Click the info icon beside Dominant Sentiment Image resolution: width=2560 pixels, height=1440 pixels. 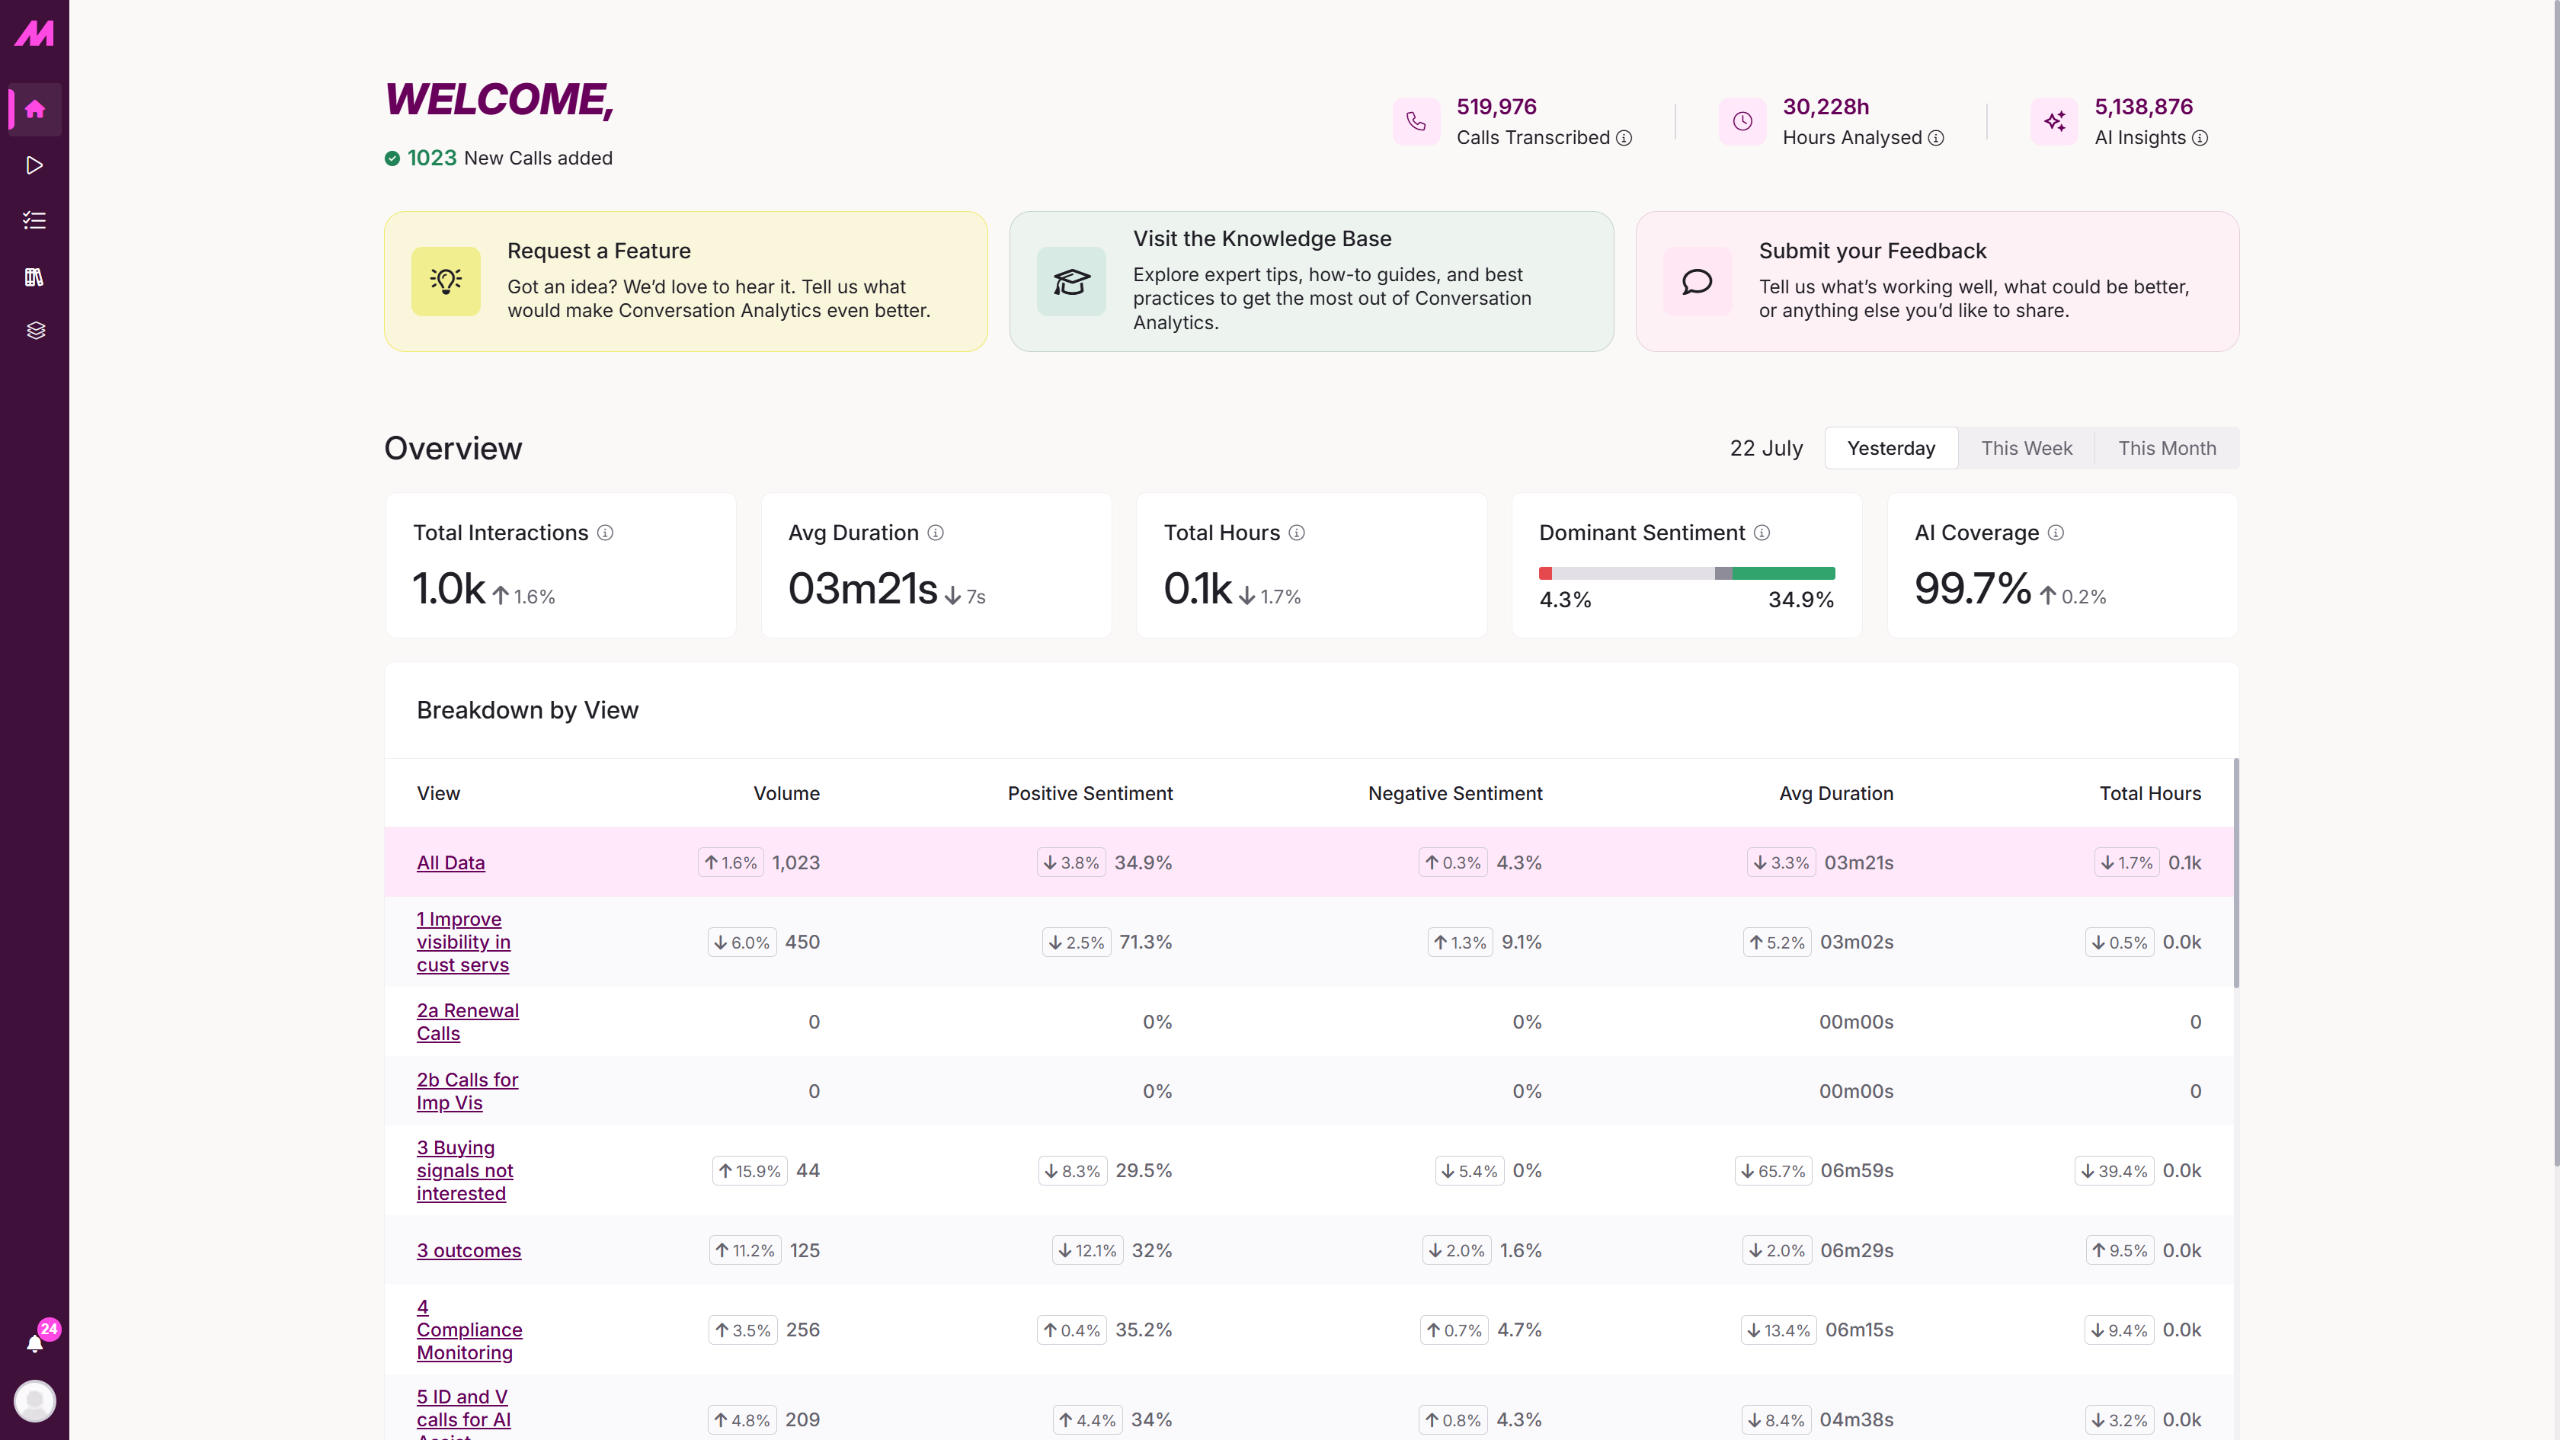(1762, 533)
